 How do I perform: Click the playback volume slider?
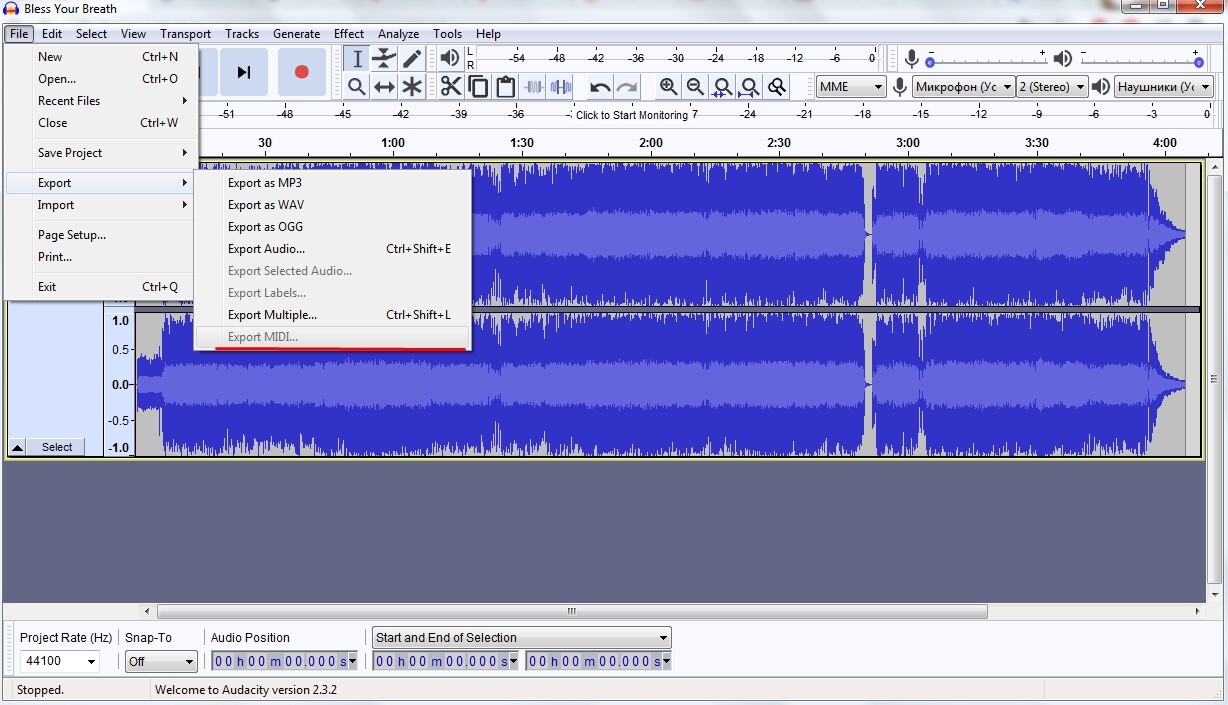click(x=1141, y=60)
